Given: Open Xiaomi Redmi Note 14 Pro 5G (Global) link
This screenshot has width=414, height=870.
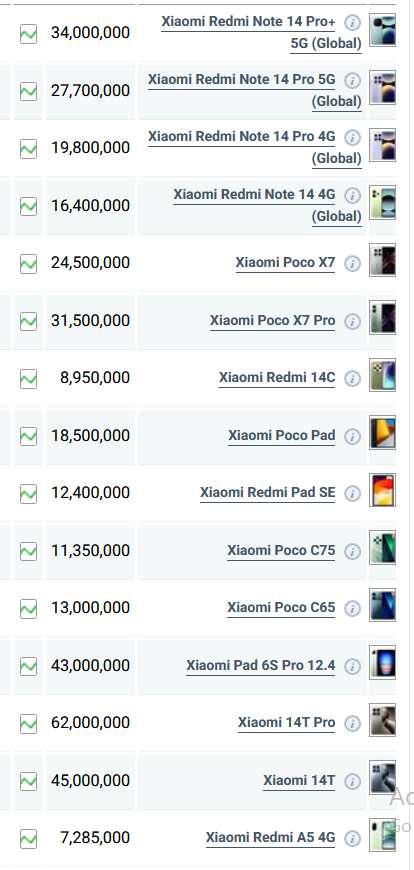Looking at the screenshot, I should 255,90.
